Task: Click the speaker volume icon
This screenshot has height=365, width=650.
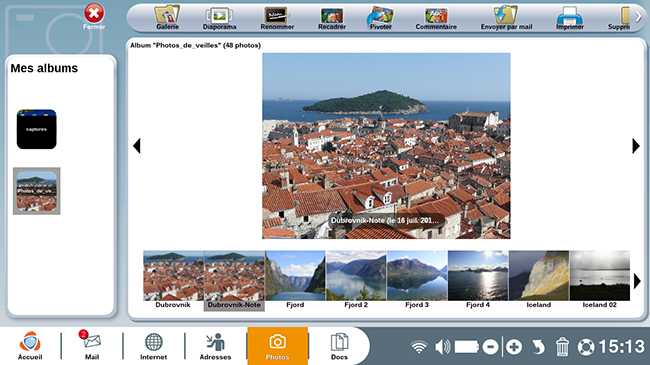Action: tap(443, 347)
